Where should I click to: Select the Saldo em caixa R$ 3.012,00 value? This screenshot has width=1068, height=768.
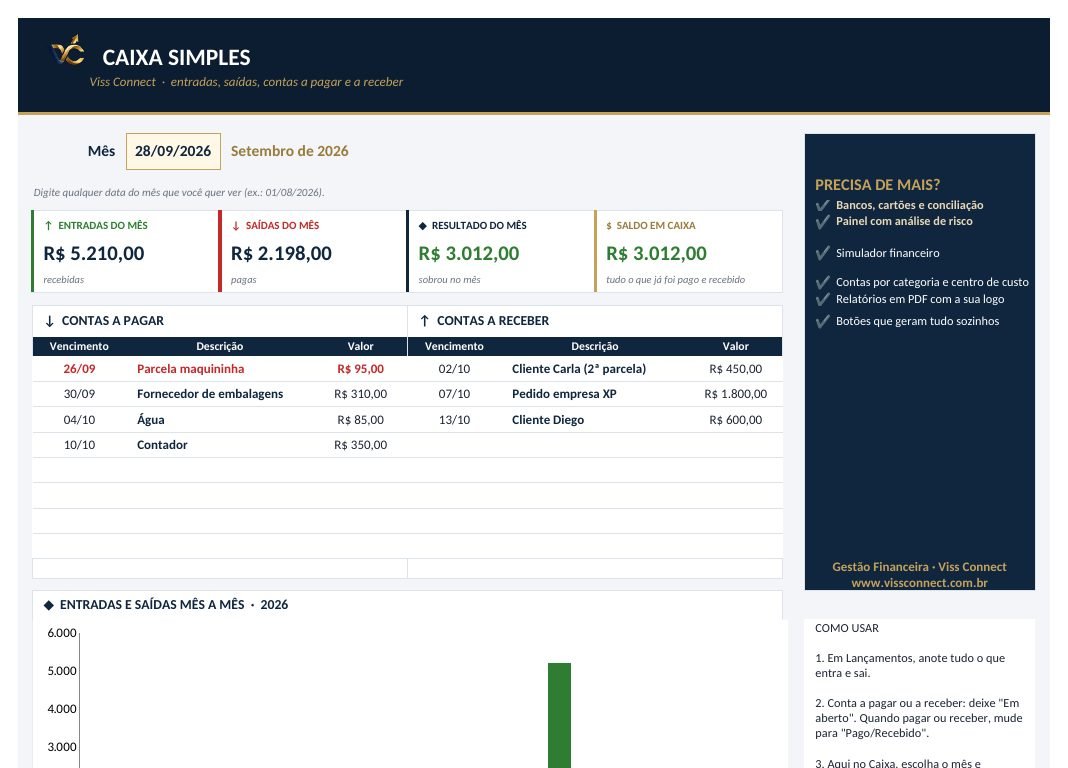pyautogui.click(x=657, y=253)
